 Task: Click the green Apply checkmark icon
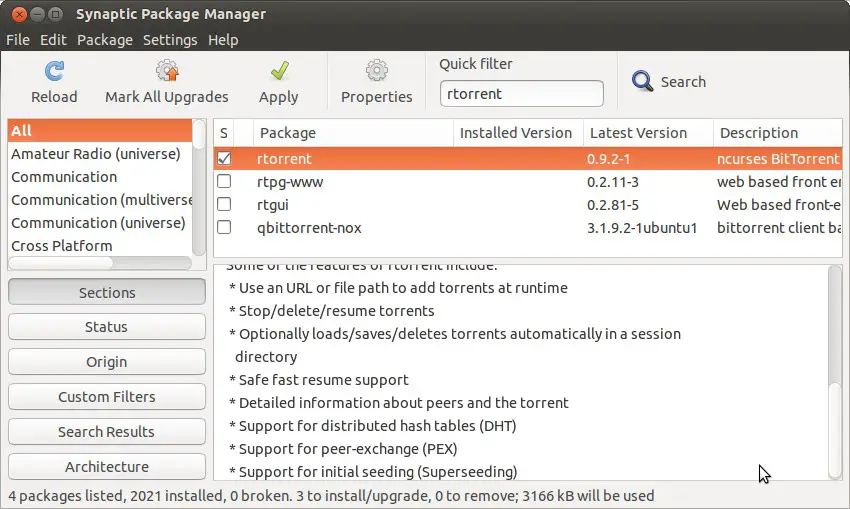point(279,70)
